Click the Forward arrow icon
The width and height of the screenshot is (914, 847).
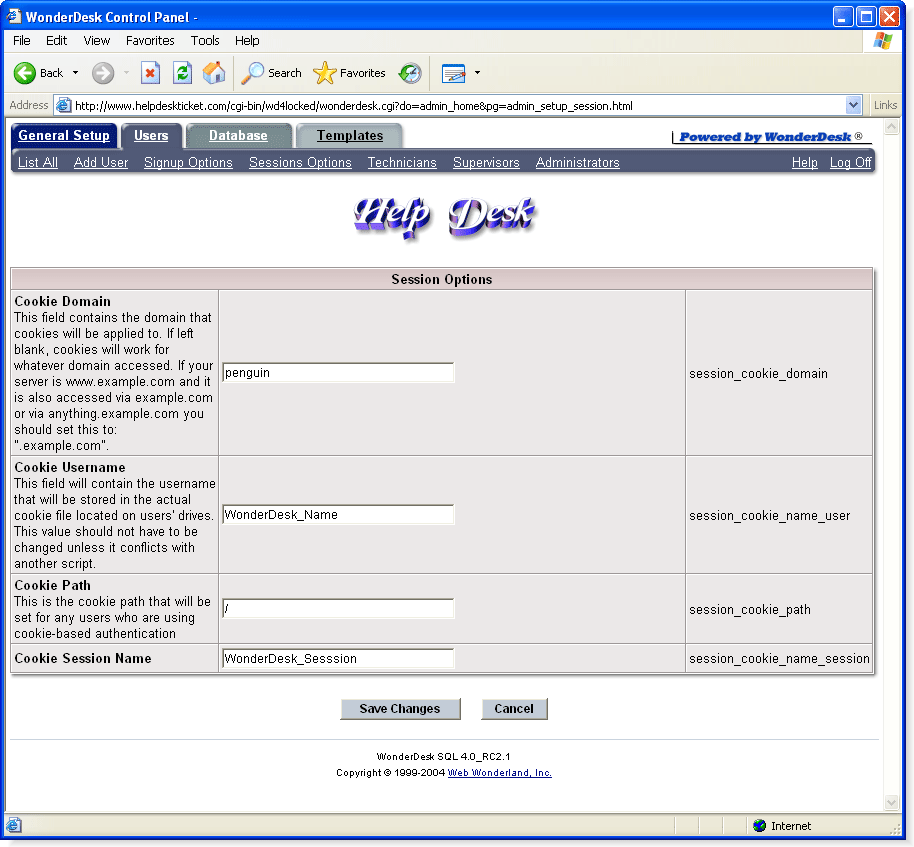click(103, 73)
